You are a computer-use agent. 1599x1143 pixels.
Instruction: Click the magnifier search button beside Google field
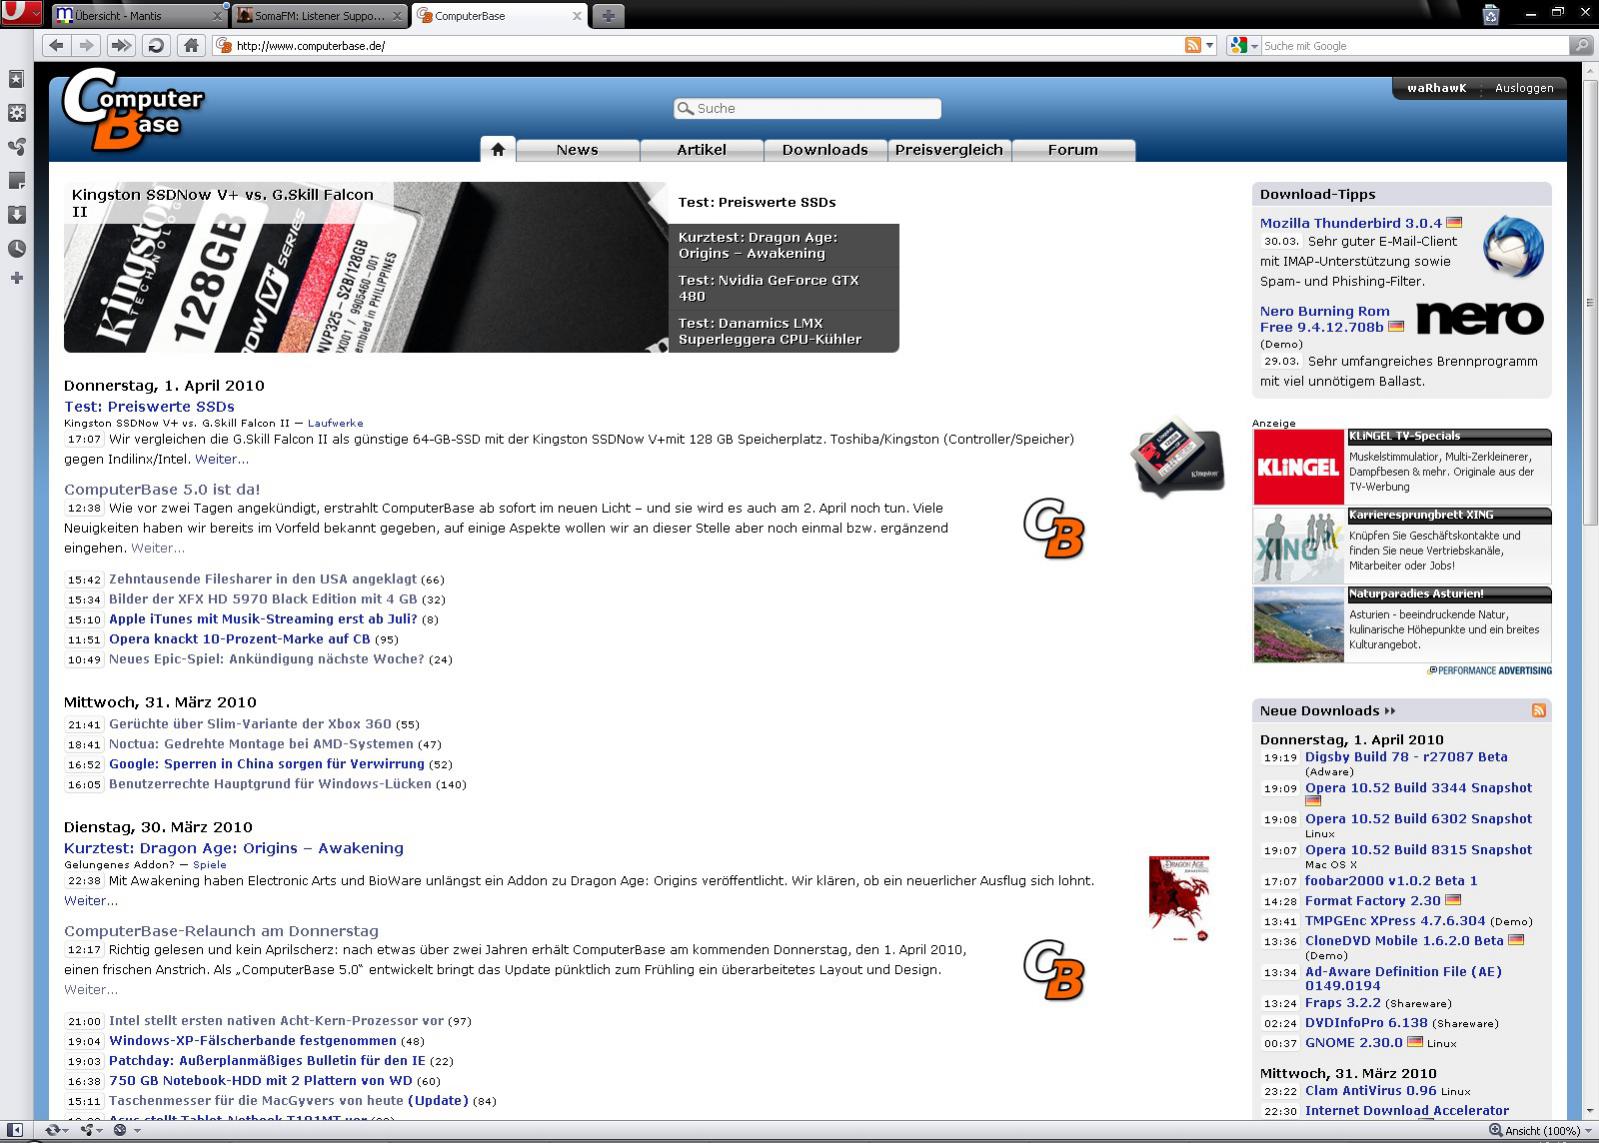[1581, 45]
